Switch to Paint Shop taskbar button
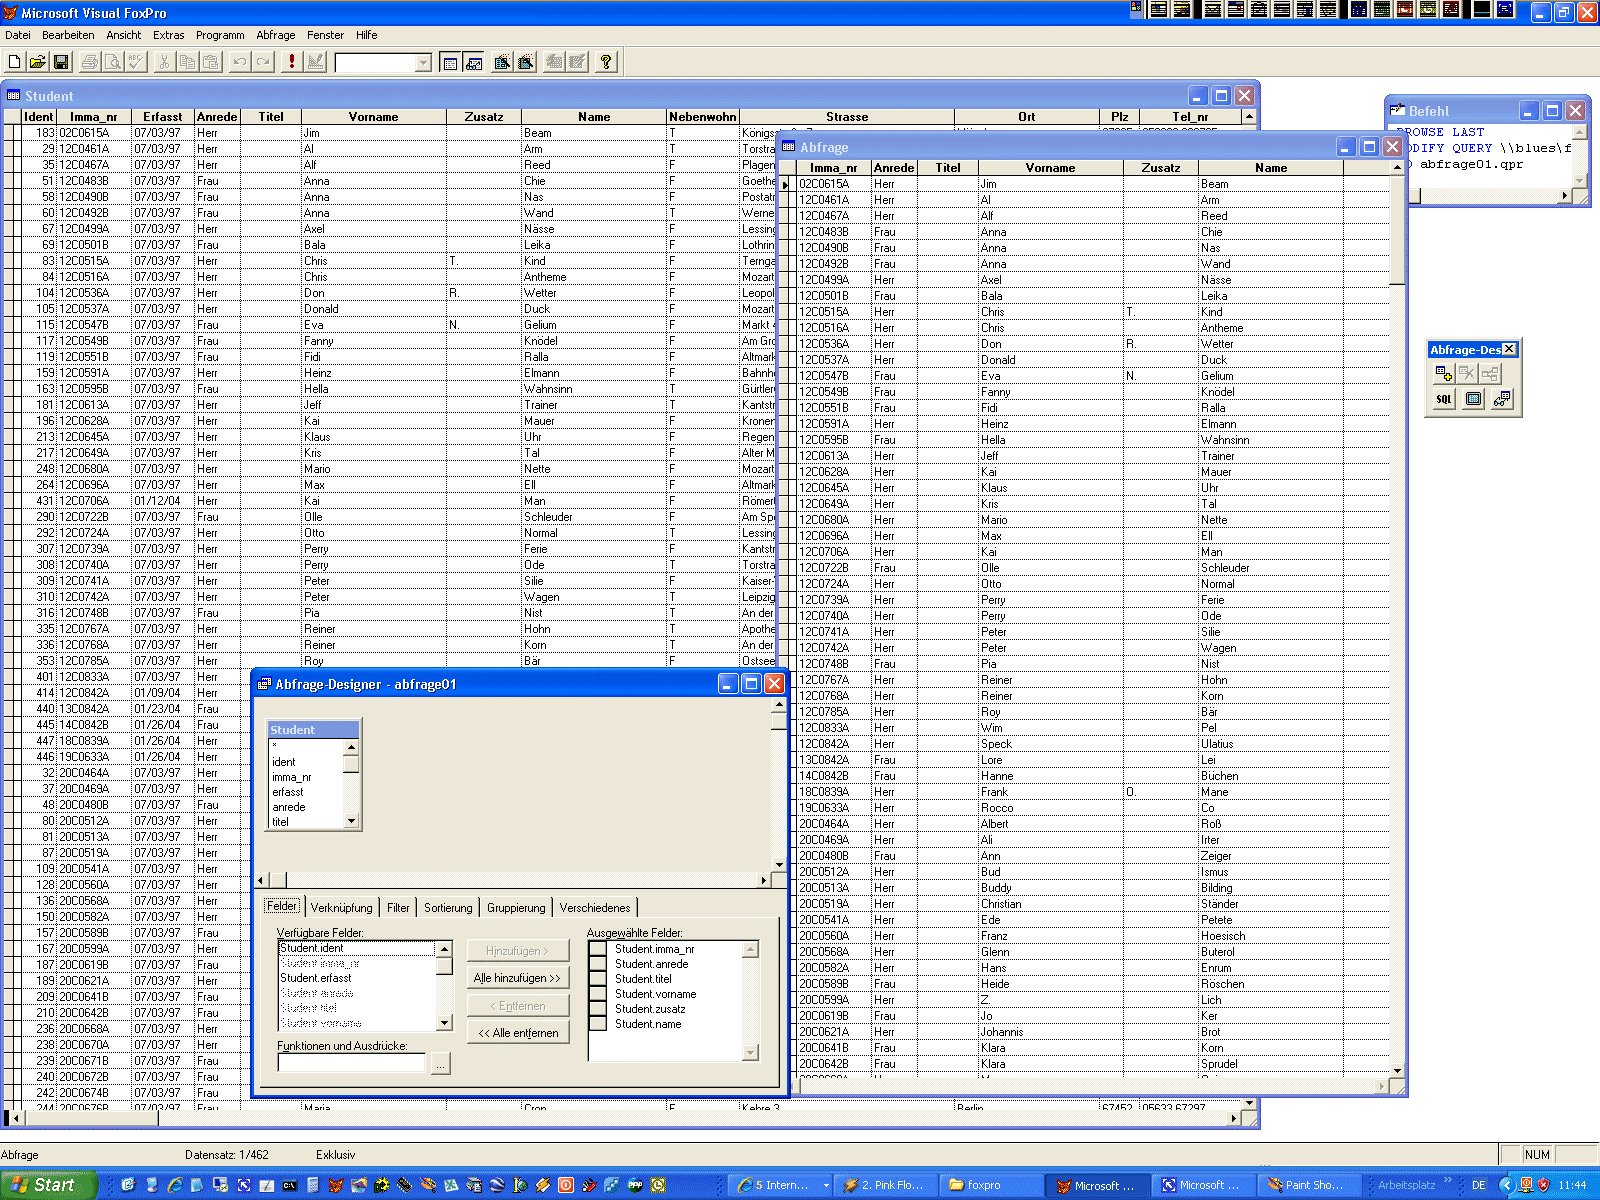 [1309, 1185]
